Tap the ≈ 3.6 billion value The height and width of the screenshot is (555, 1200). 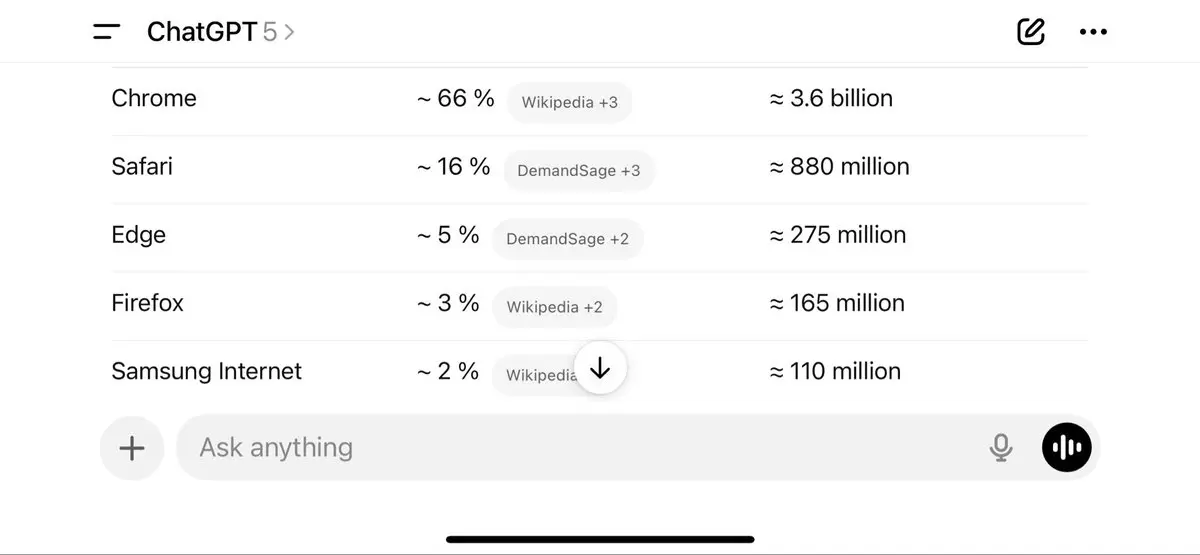tap(830, 98)
